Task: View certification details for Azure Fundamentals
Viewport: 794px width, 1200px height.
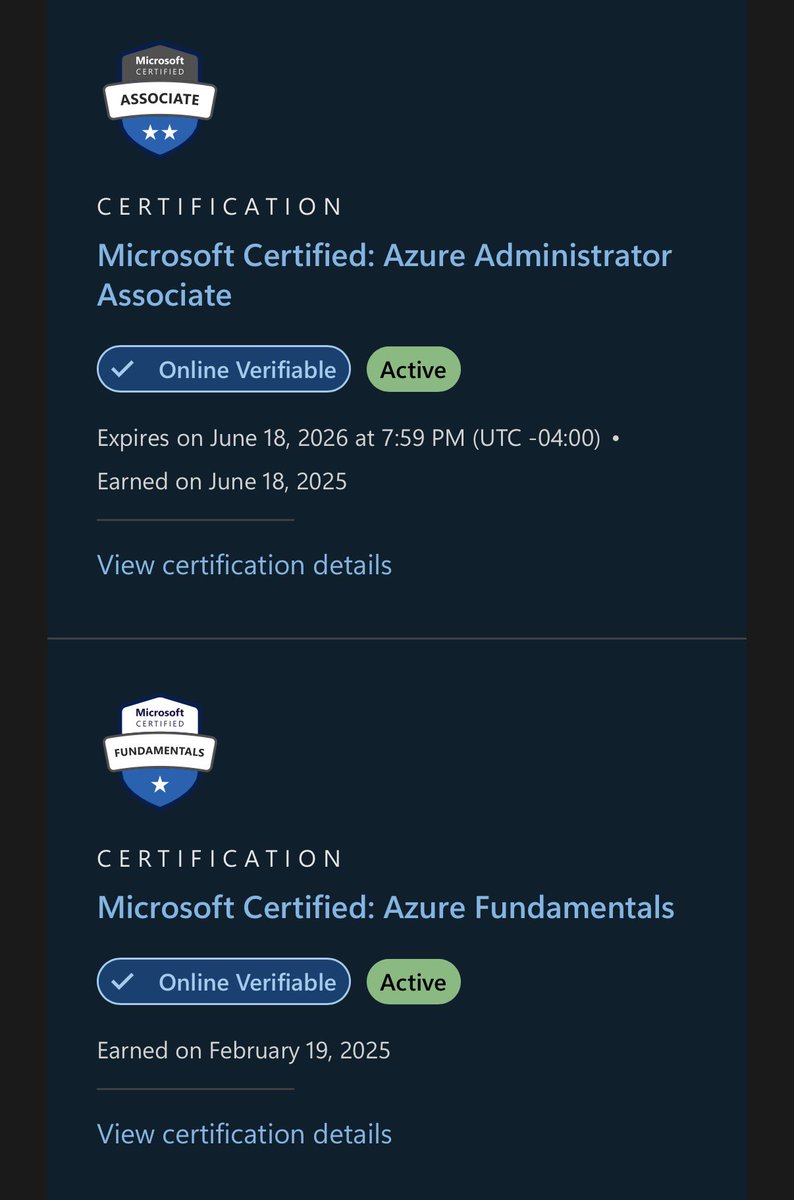Action: pyautogui.click(x=244, y=1134)
